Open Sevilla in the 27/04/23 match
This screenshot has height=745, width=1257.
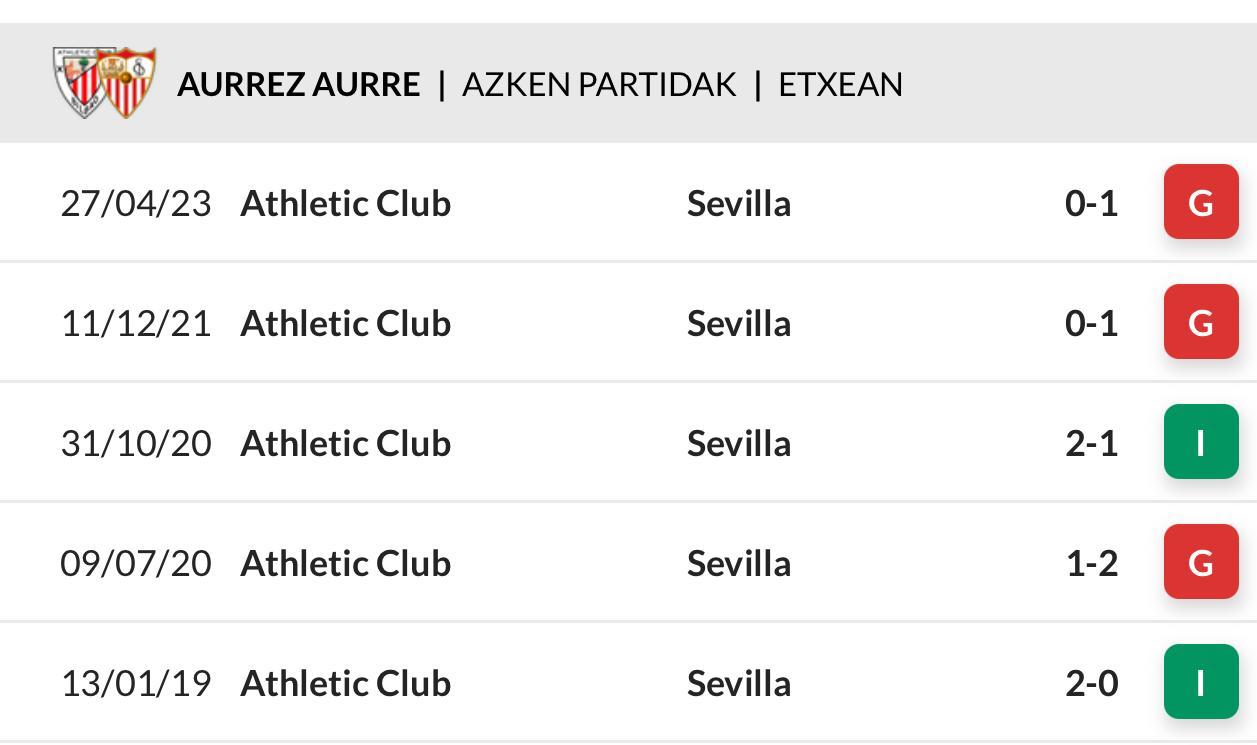point(739,203)
